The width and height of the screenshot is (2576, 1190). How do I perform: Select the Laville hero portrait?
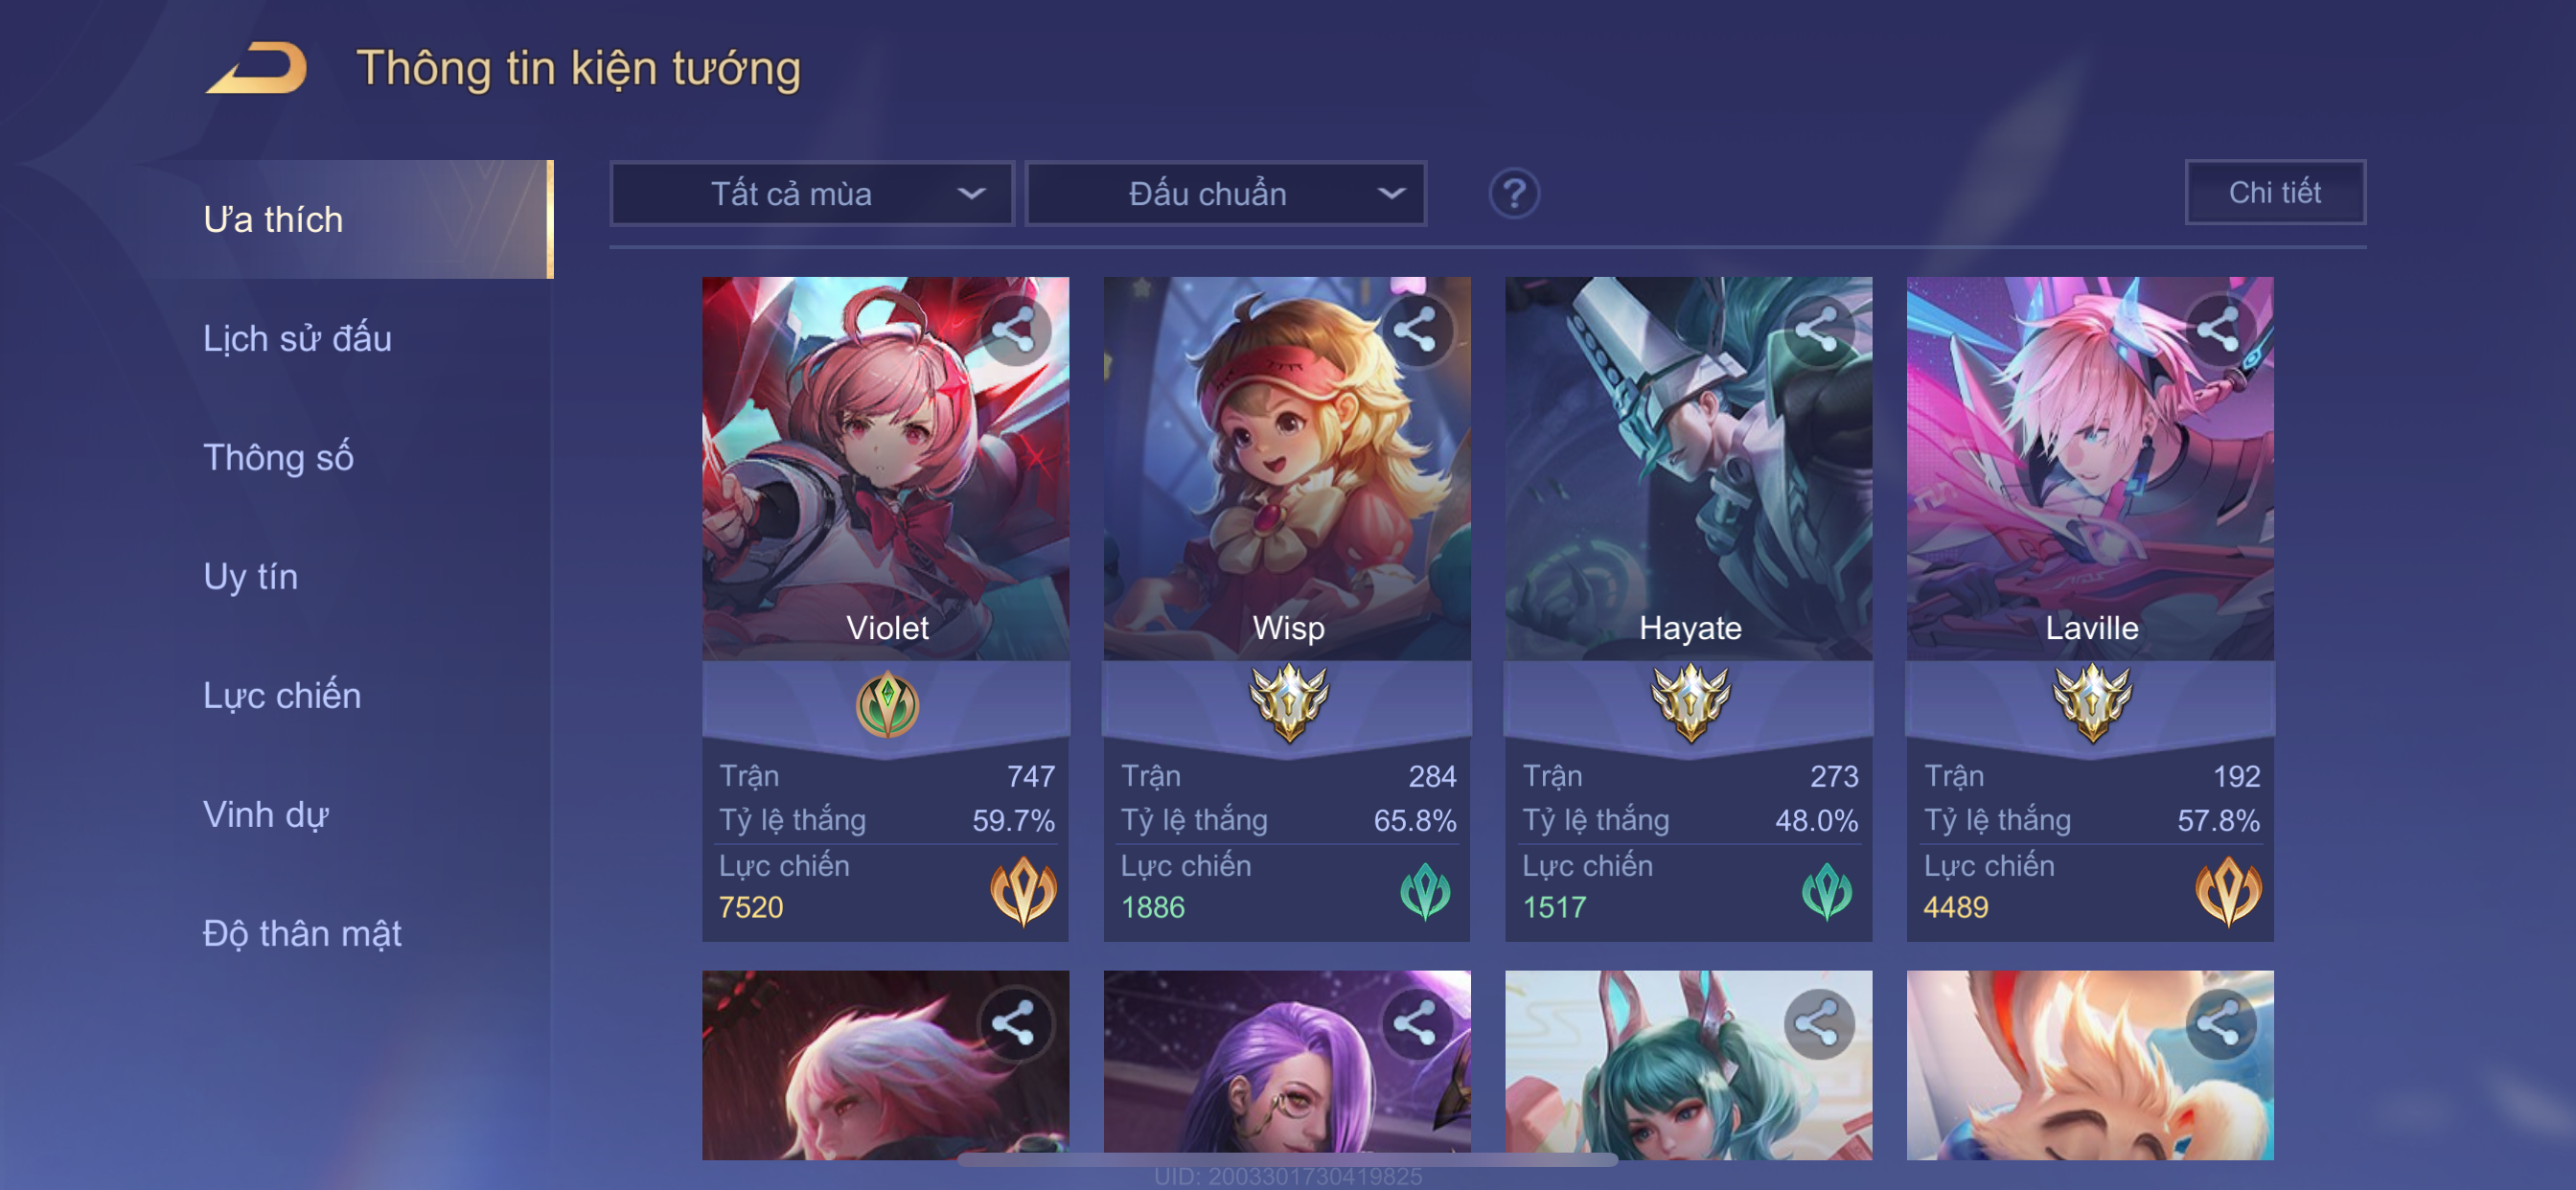[2089, 468]
